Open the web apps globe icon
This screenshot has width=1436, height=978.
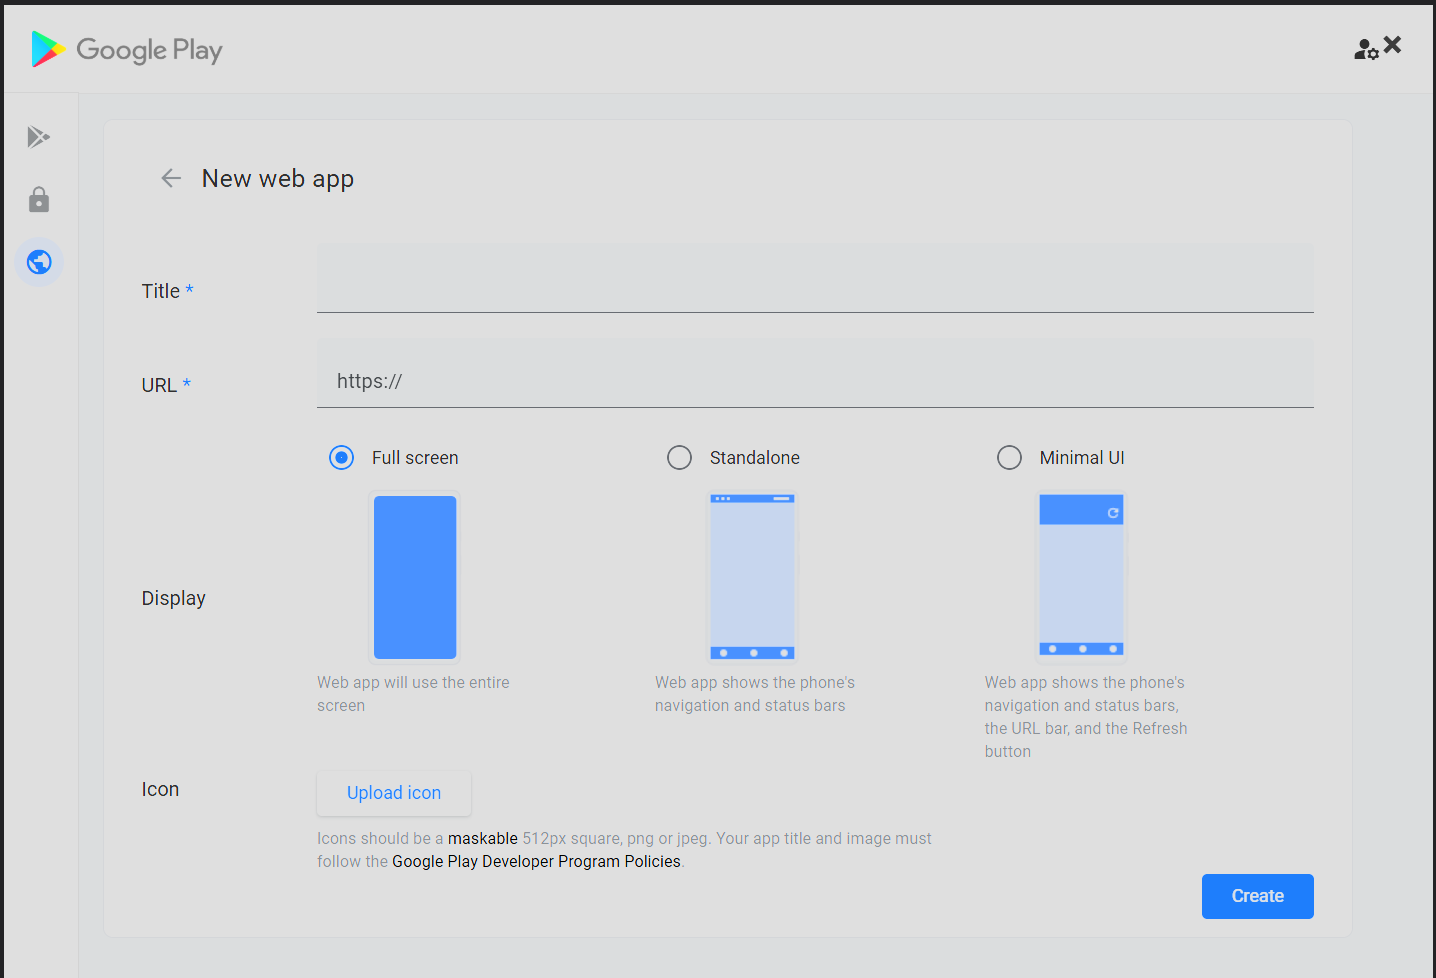pos(39,262)
